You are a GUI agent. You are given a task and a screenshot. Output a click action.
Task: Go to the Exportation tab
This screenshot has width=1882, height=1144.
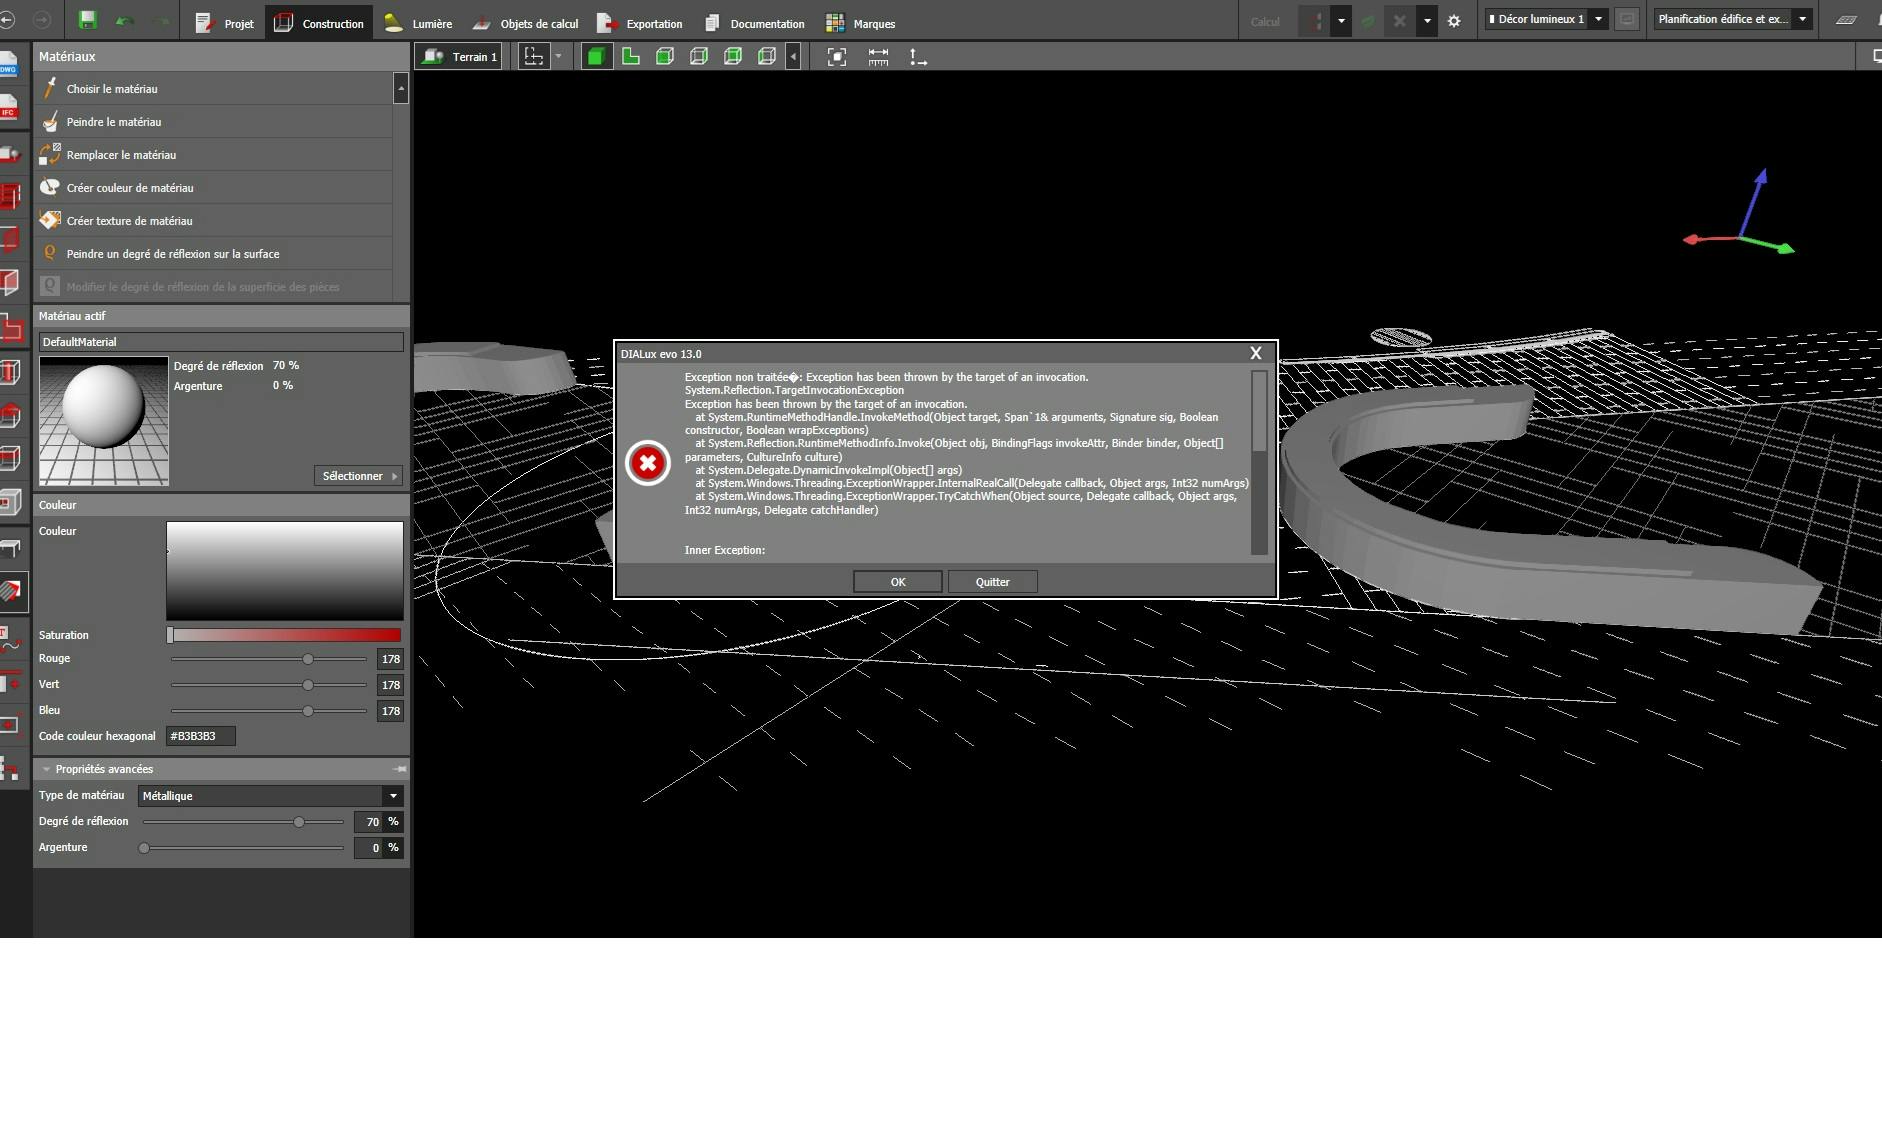pos(640,23)
